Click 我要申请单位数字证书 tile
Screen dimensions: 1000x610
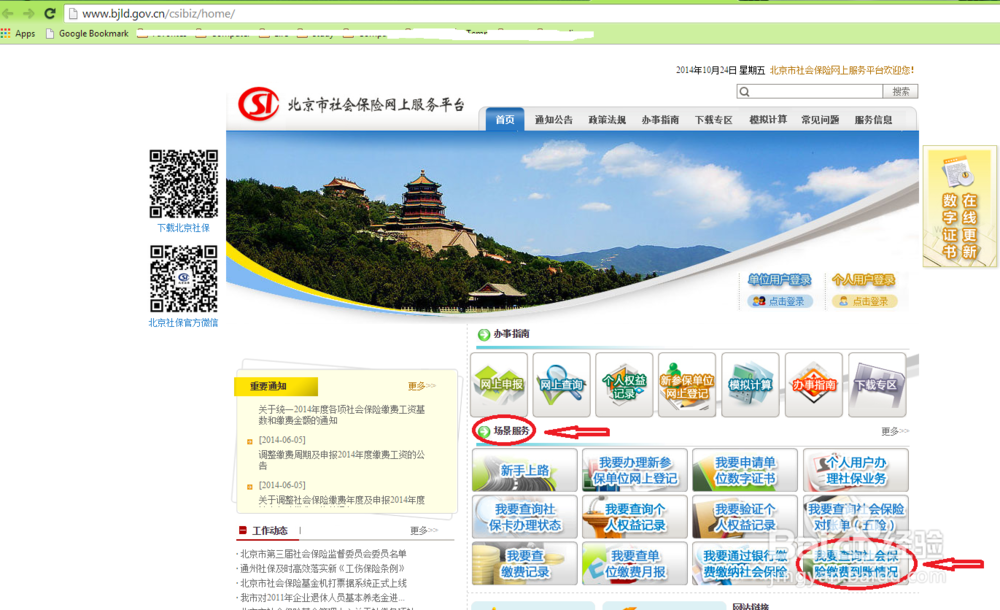[x=745, y=470]
